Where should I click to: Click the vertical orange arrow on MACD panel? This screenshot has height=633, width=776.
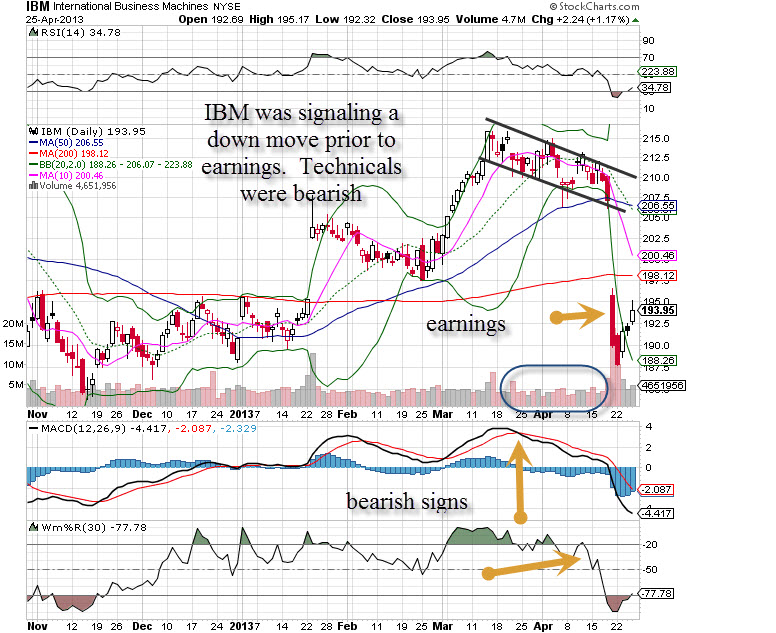point(519,481)
